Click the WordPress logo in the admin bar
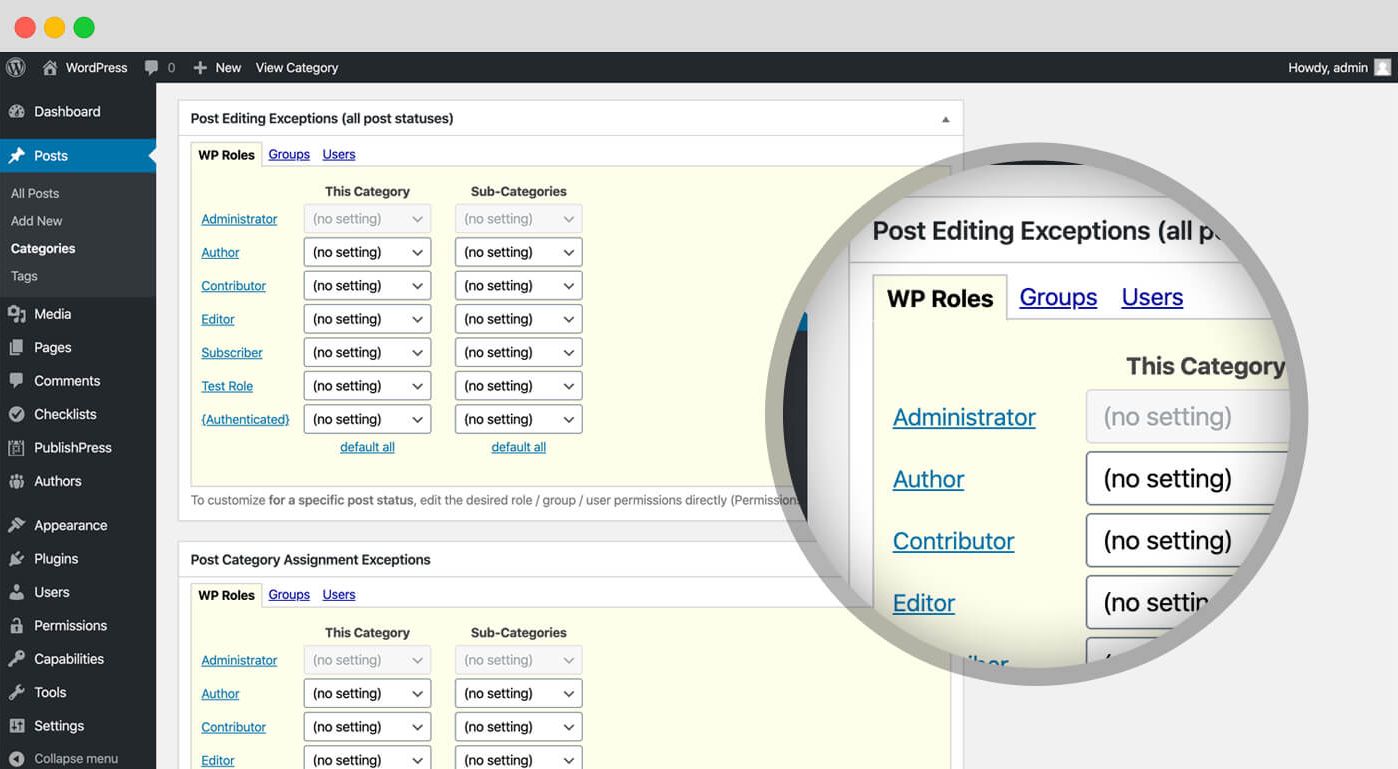The image size is (1398, 769). pos(16,67)
